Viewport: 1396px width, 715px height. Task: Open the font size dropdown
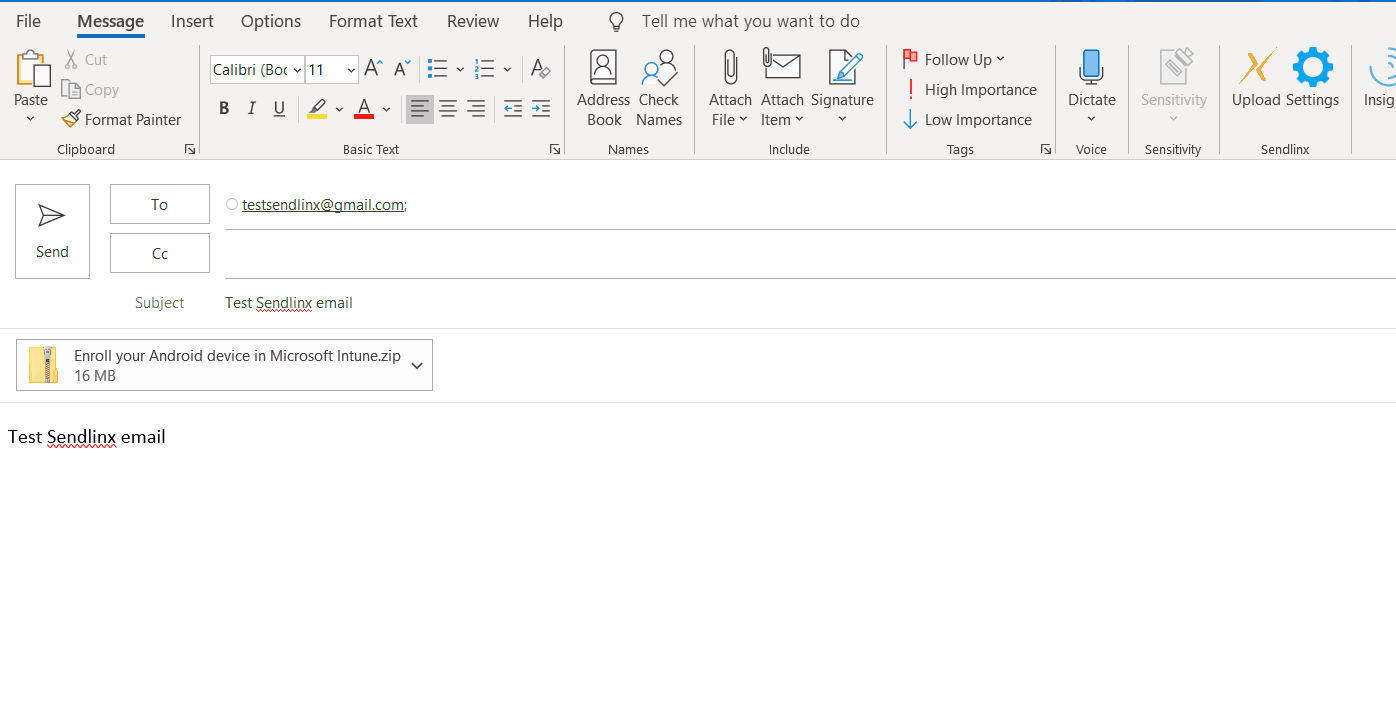click(351, 70)
